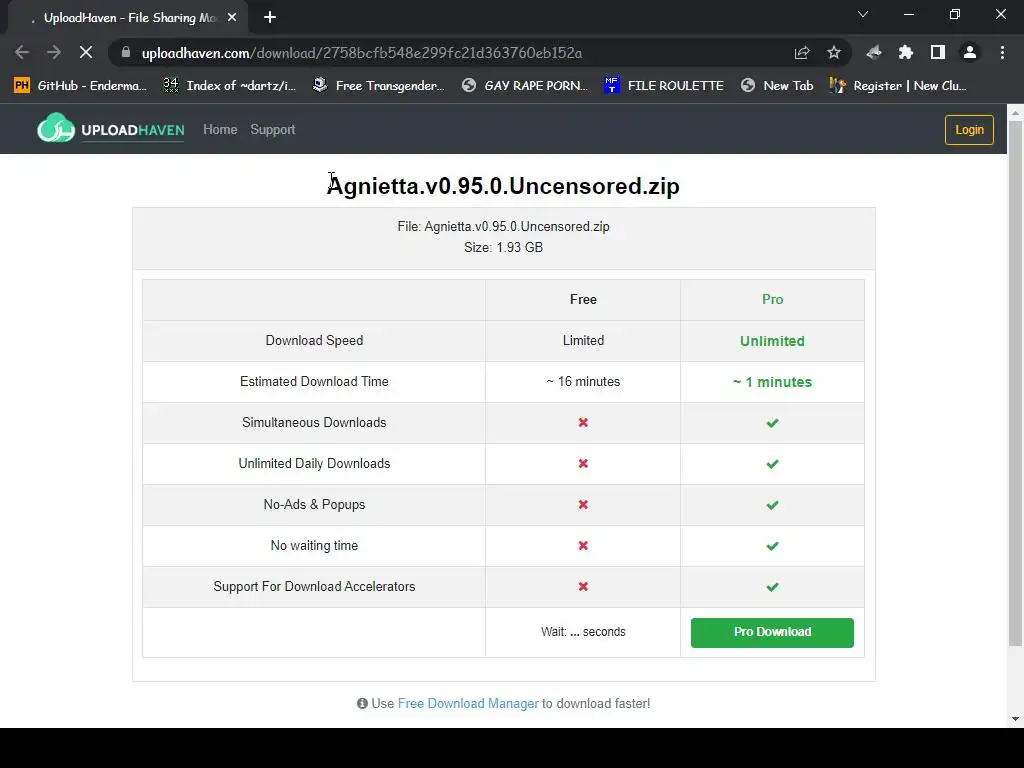Viewport: 1024px width, 768px height.
Task: Open the Chrome profile menu
Action: click(970, 52)
